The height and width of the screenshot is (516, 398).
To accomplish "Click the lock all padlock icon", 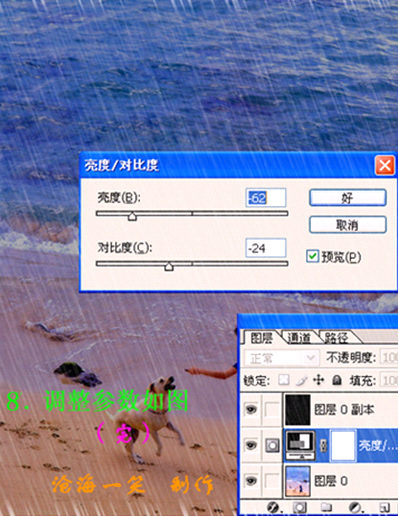I will tap(337, 380).
